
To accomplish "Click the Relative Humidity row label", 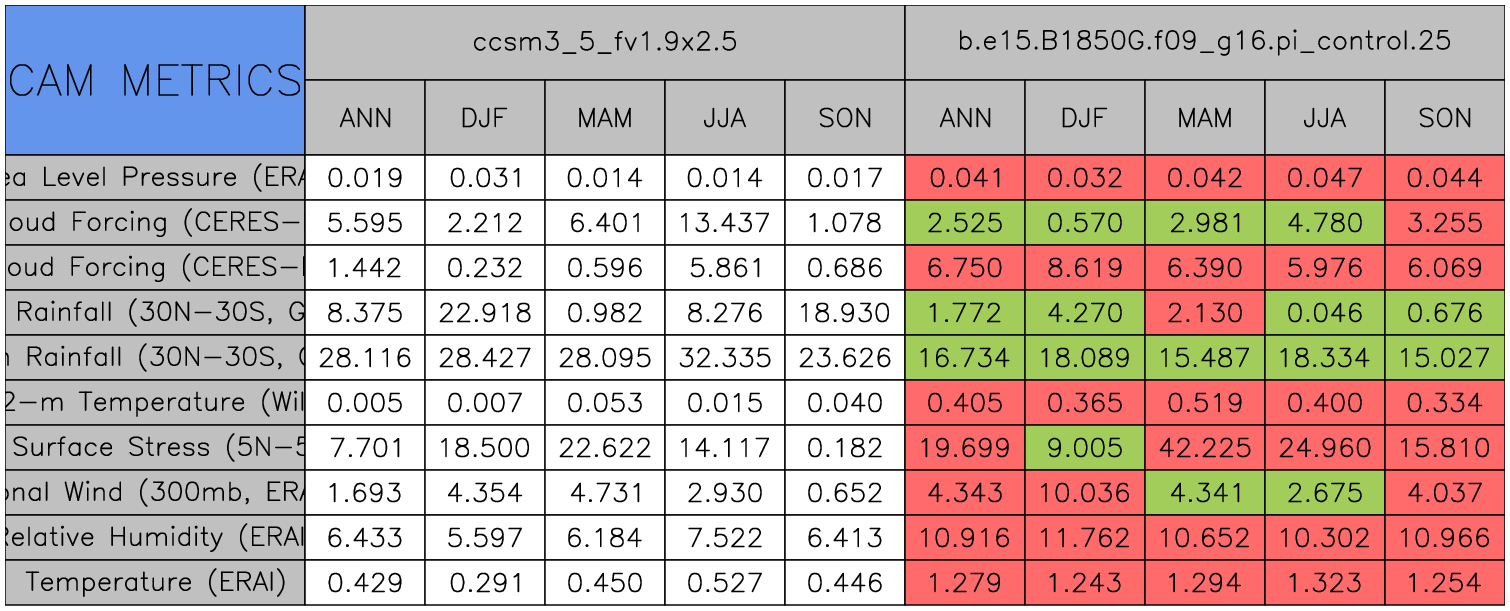I will pyautogui.click(x=155, y=537).
